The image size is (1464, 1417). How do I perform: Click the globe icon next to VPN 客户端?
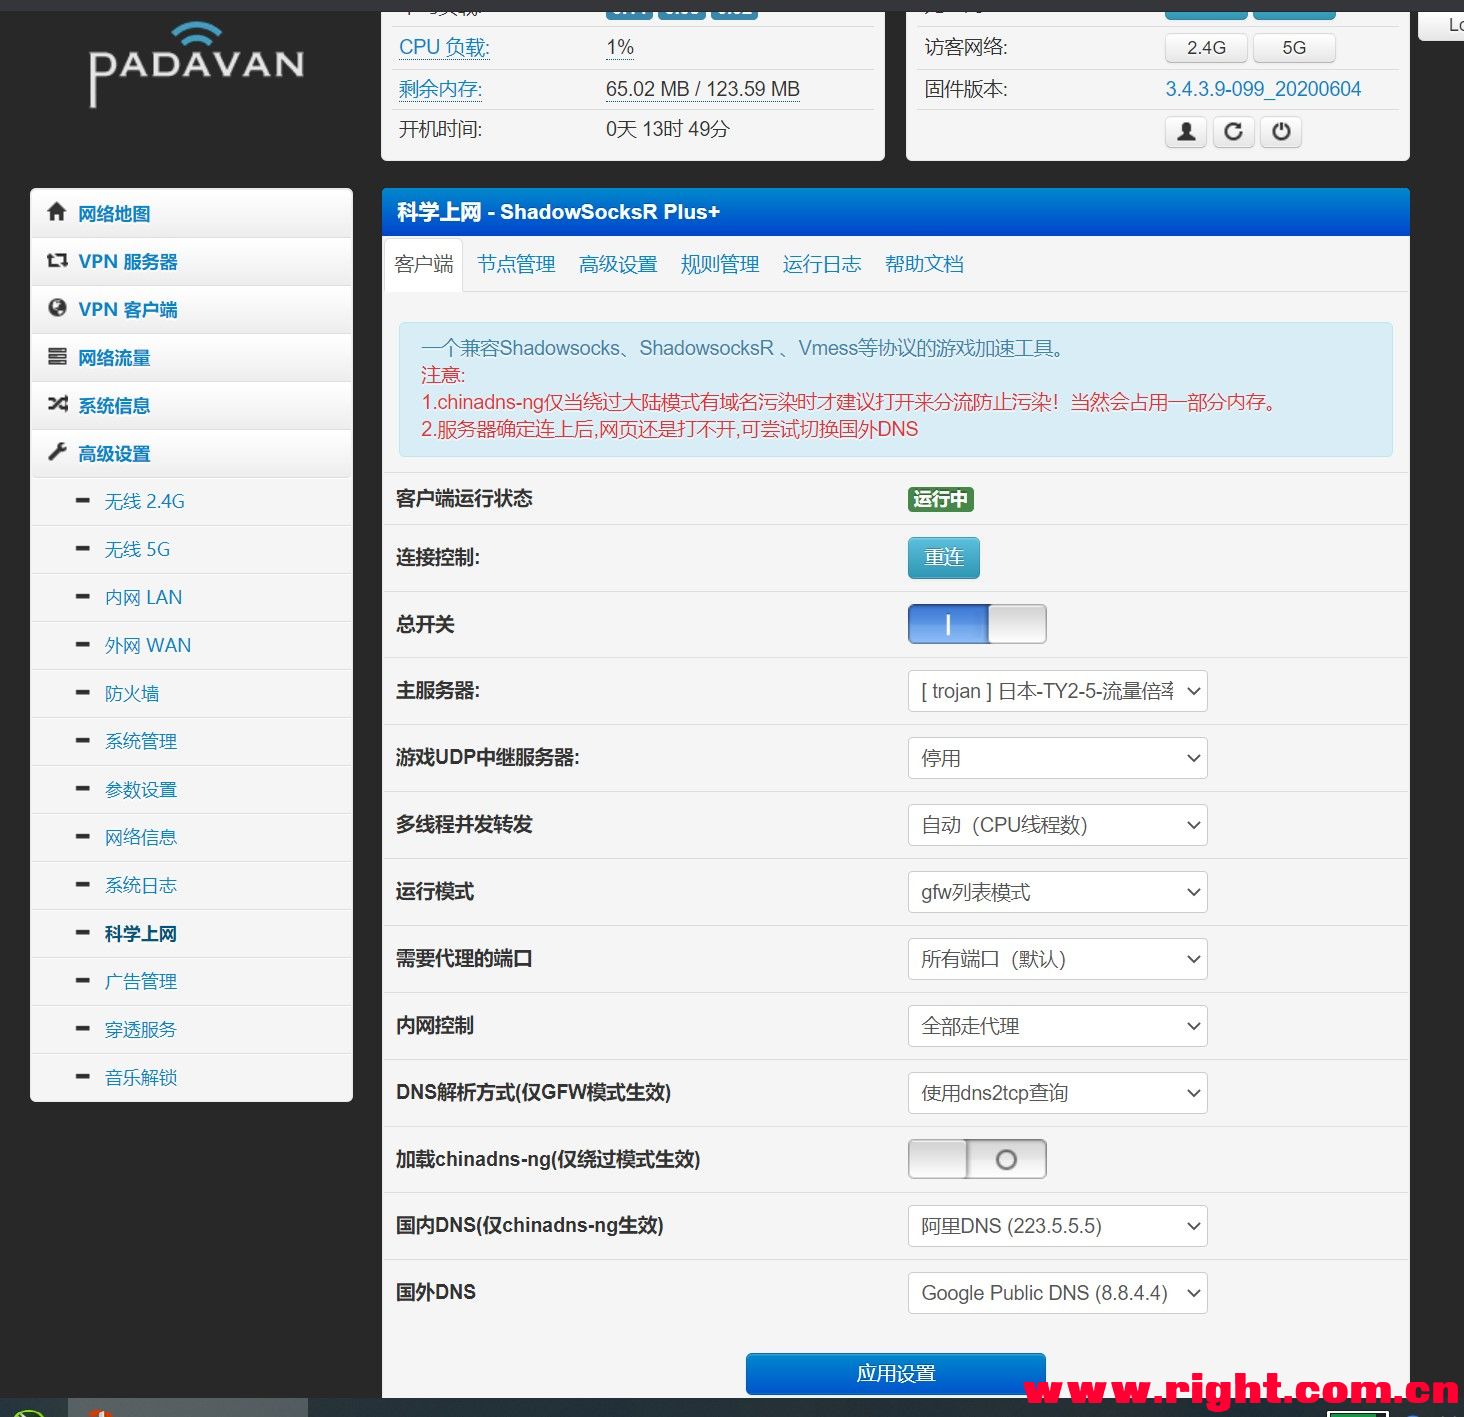pos(57,308)
